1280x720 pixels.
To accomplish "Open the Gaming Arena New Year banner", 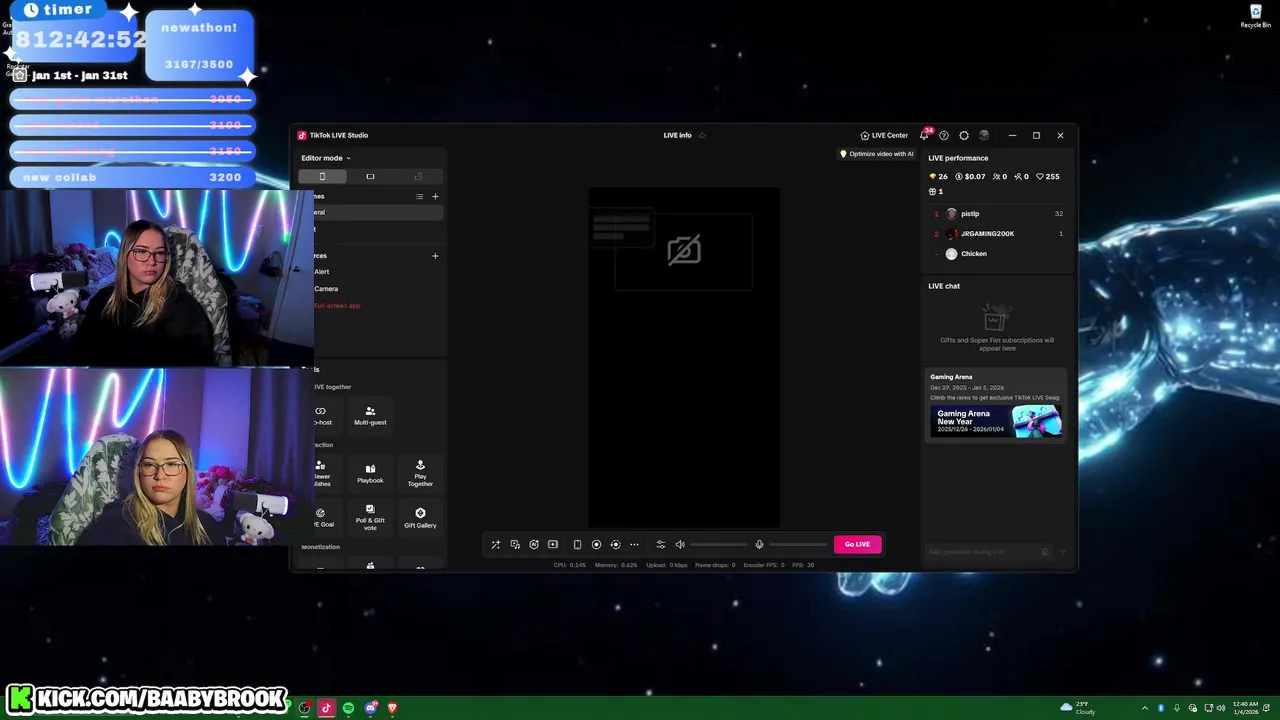I will pyautogui.click(x=996, y=421).
